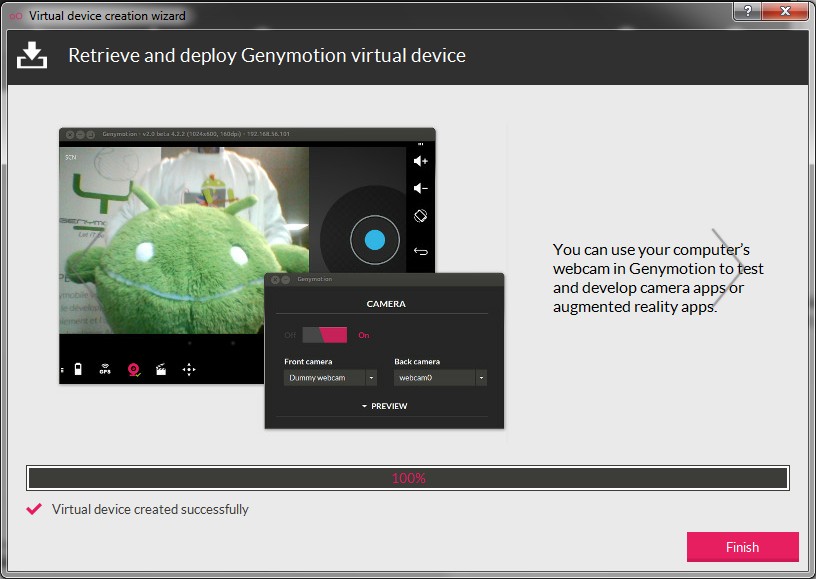
Task: Click the Finish button
Action: click(743, 547)
